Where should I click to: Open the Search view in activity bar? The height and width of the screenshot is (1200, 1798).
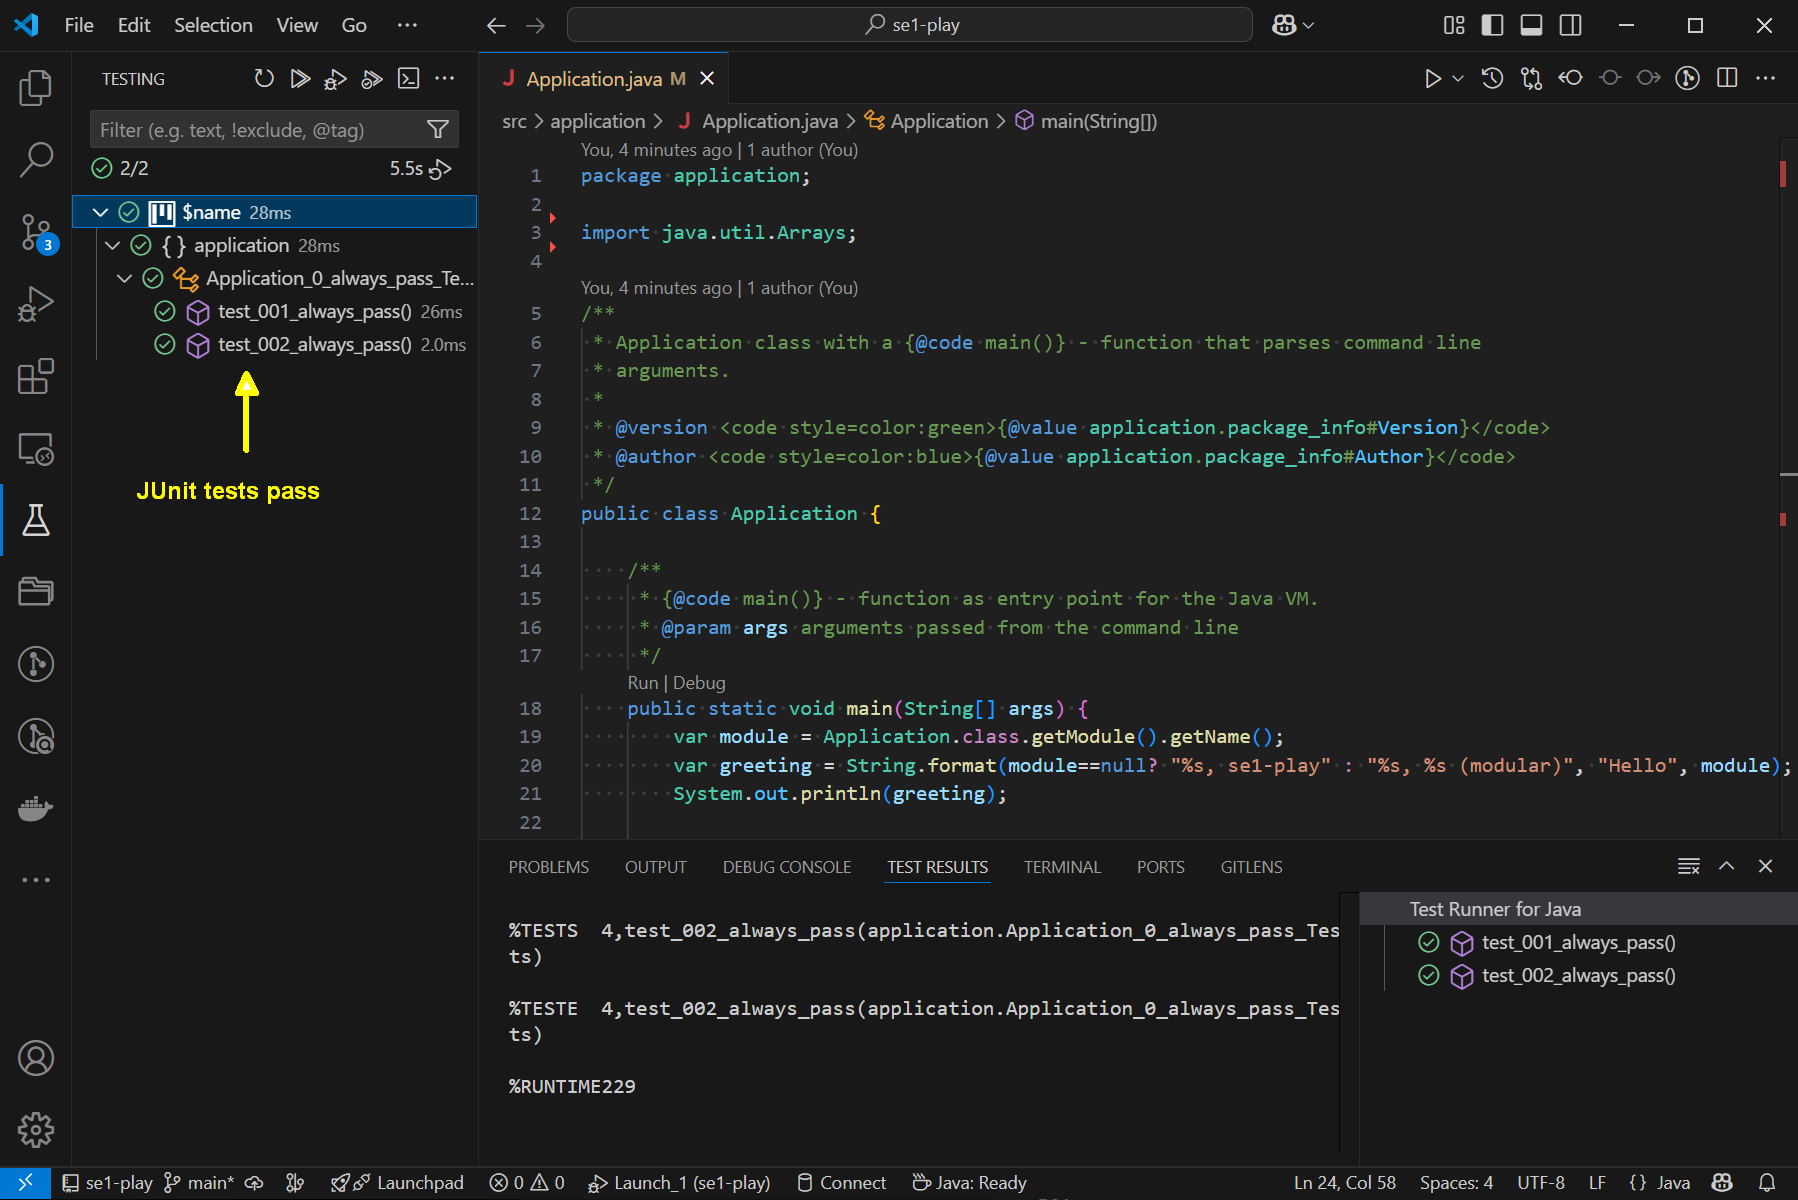point(36,159)
